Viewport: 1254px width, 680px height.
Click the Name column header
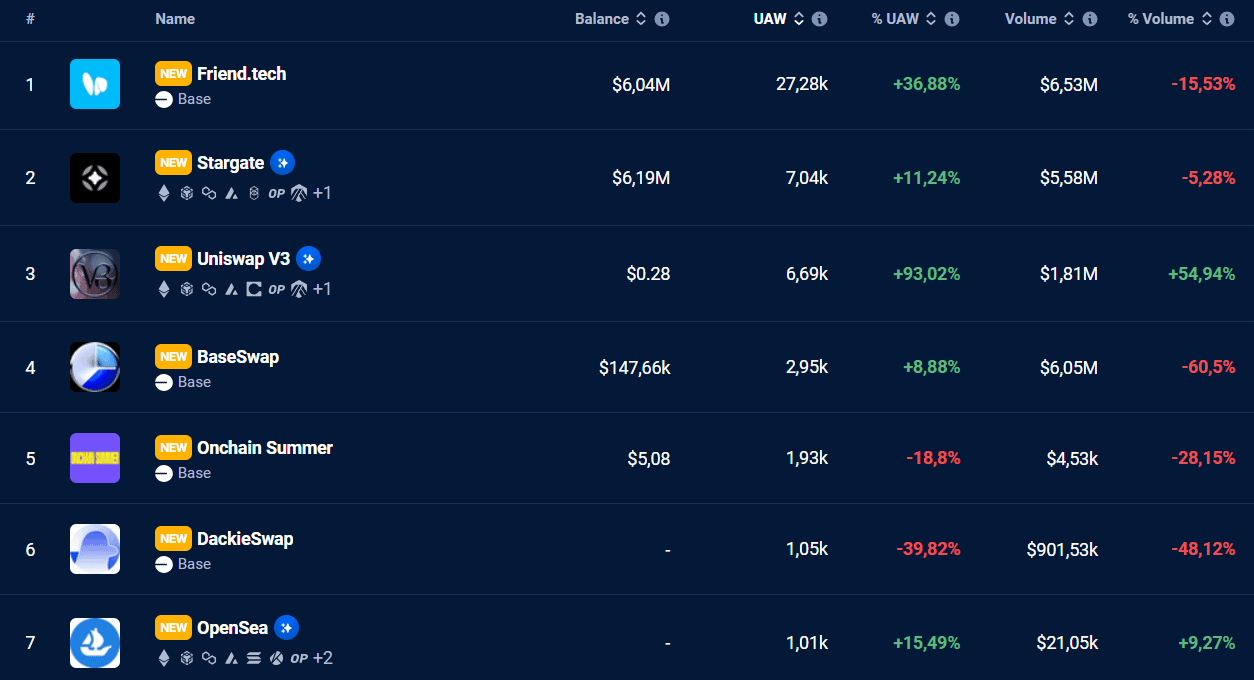point(175,19)
